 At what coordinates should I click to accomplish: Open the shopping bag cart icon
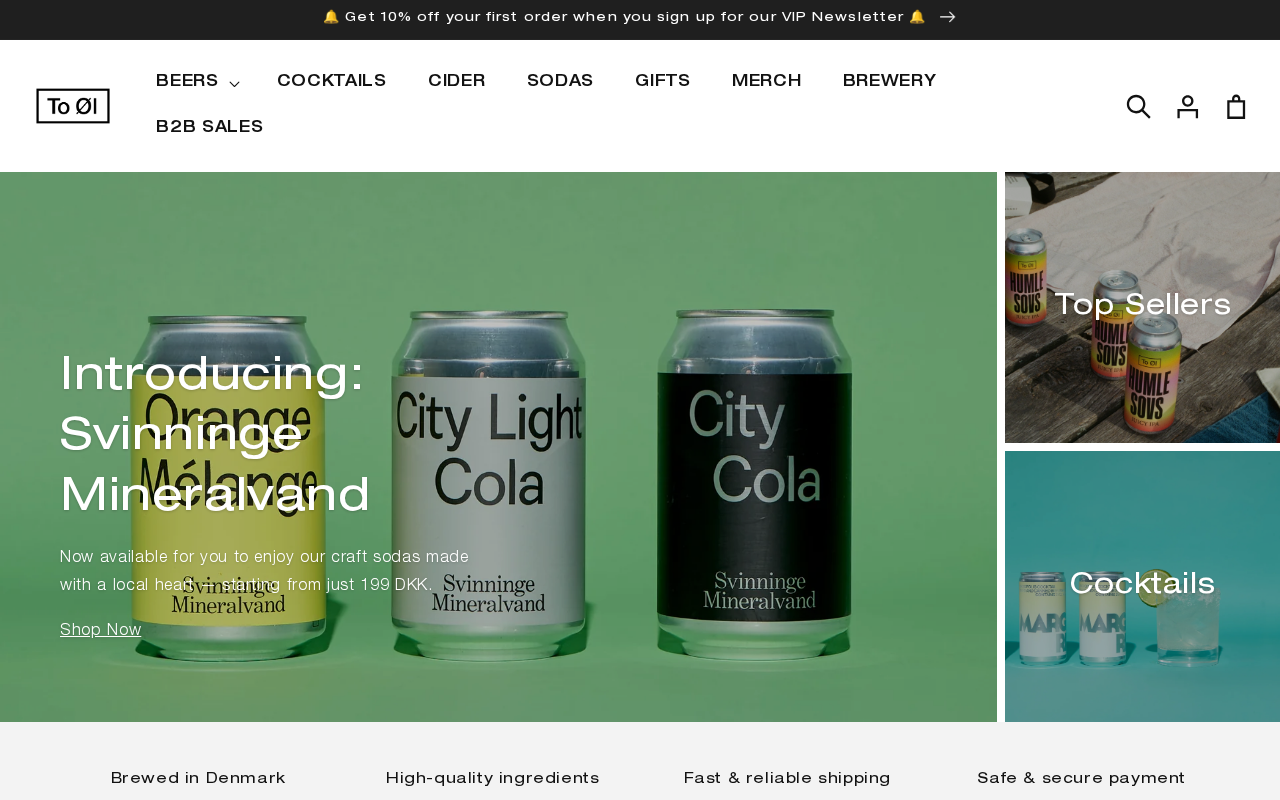pos(1236,106)
